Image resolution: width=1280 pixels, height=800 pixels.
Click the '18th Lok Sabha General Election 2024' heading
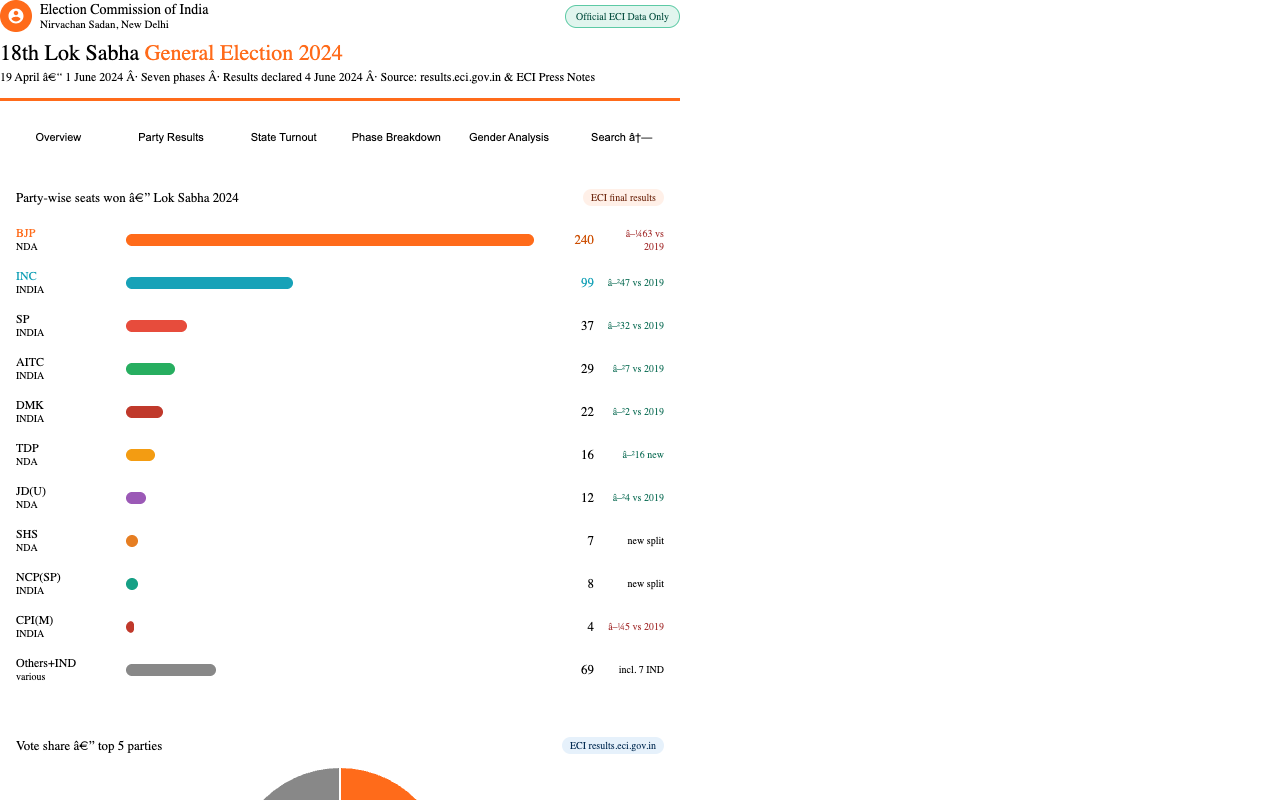171,53
